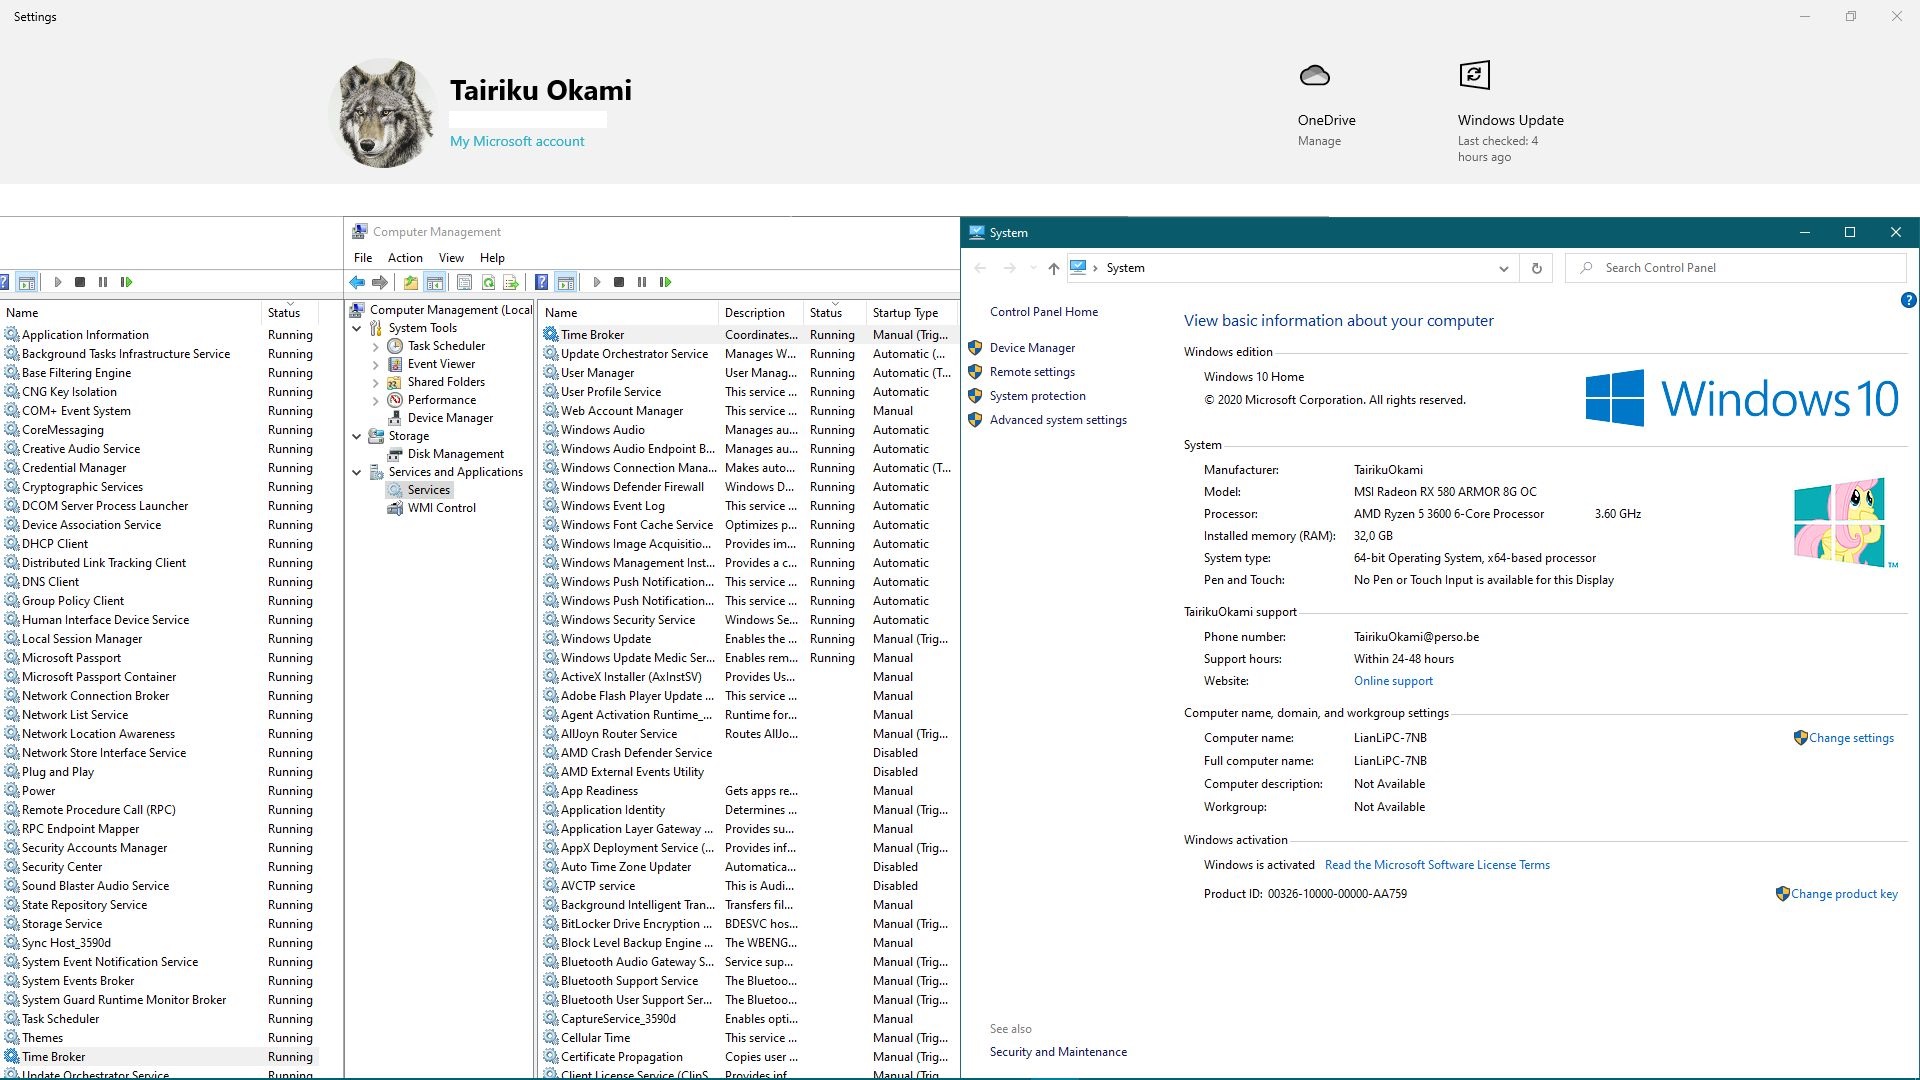Open the Action menu
The height and width of the screenshot is (1080, 1920).
coord(405,258)
